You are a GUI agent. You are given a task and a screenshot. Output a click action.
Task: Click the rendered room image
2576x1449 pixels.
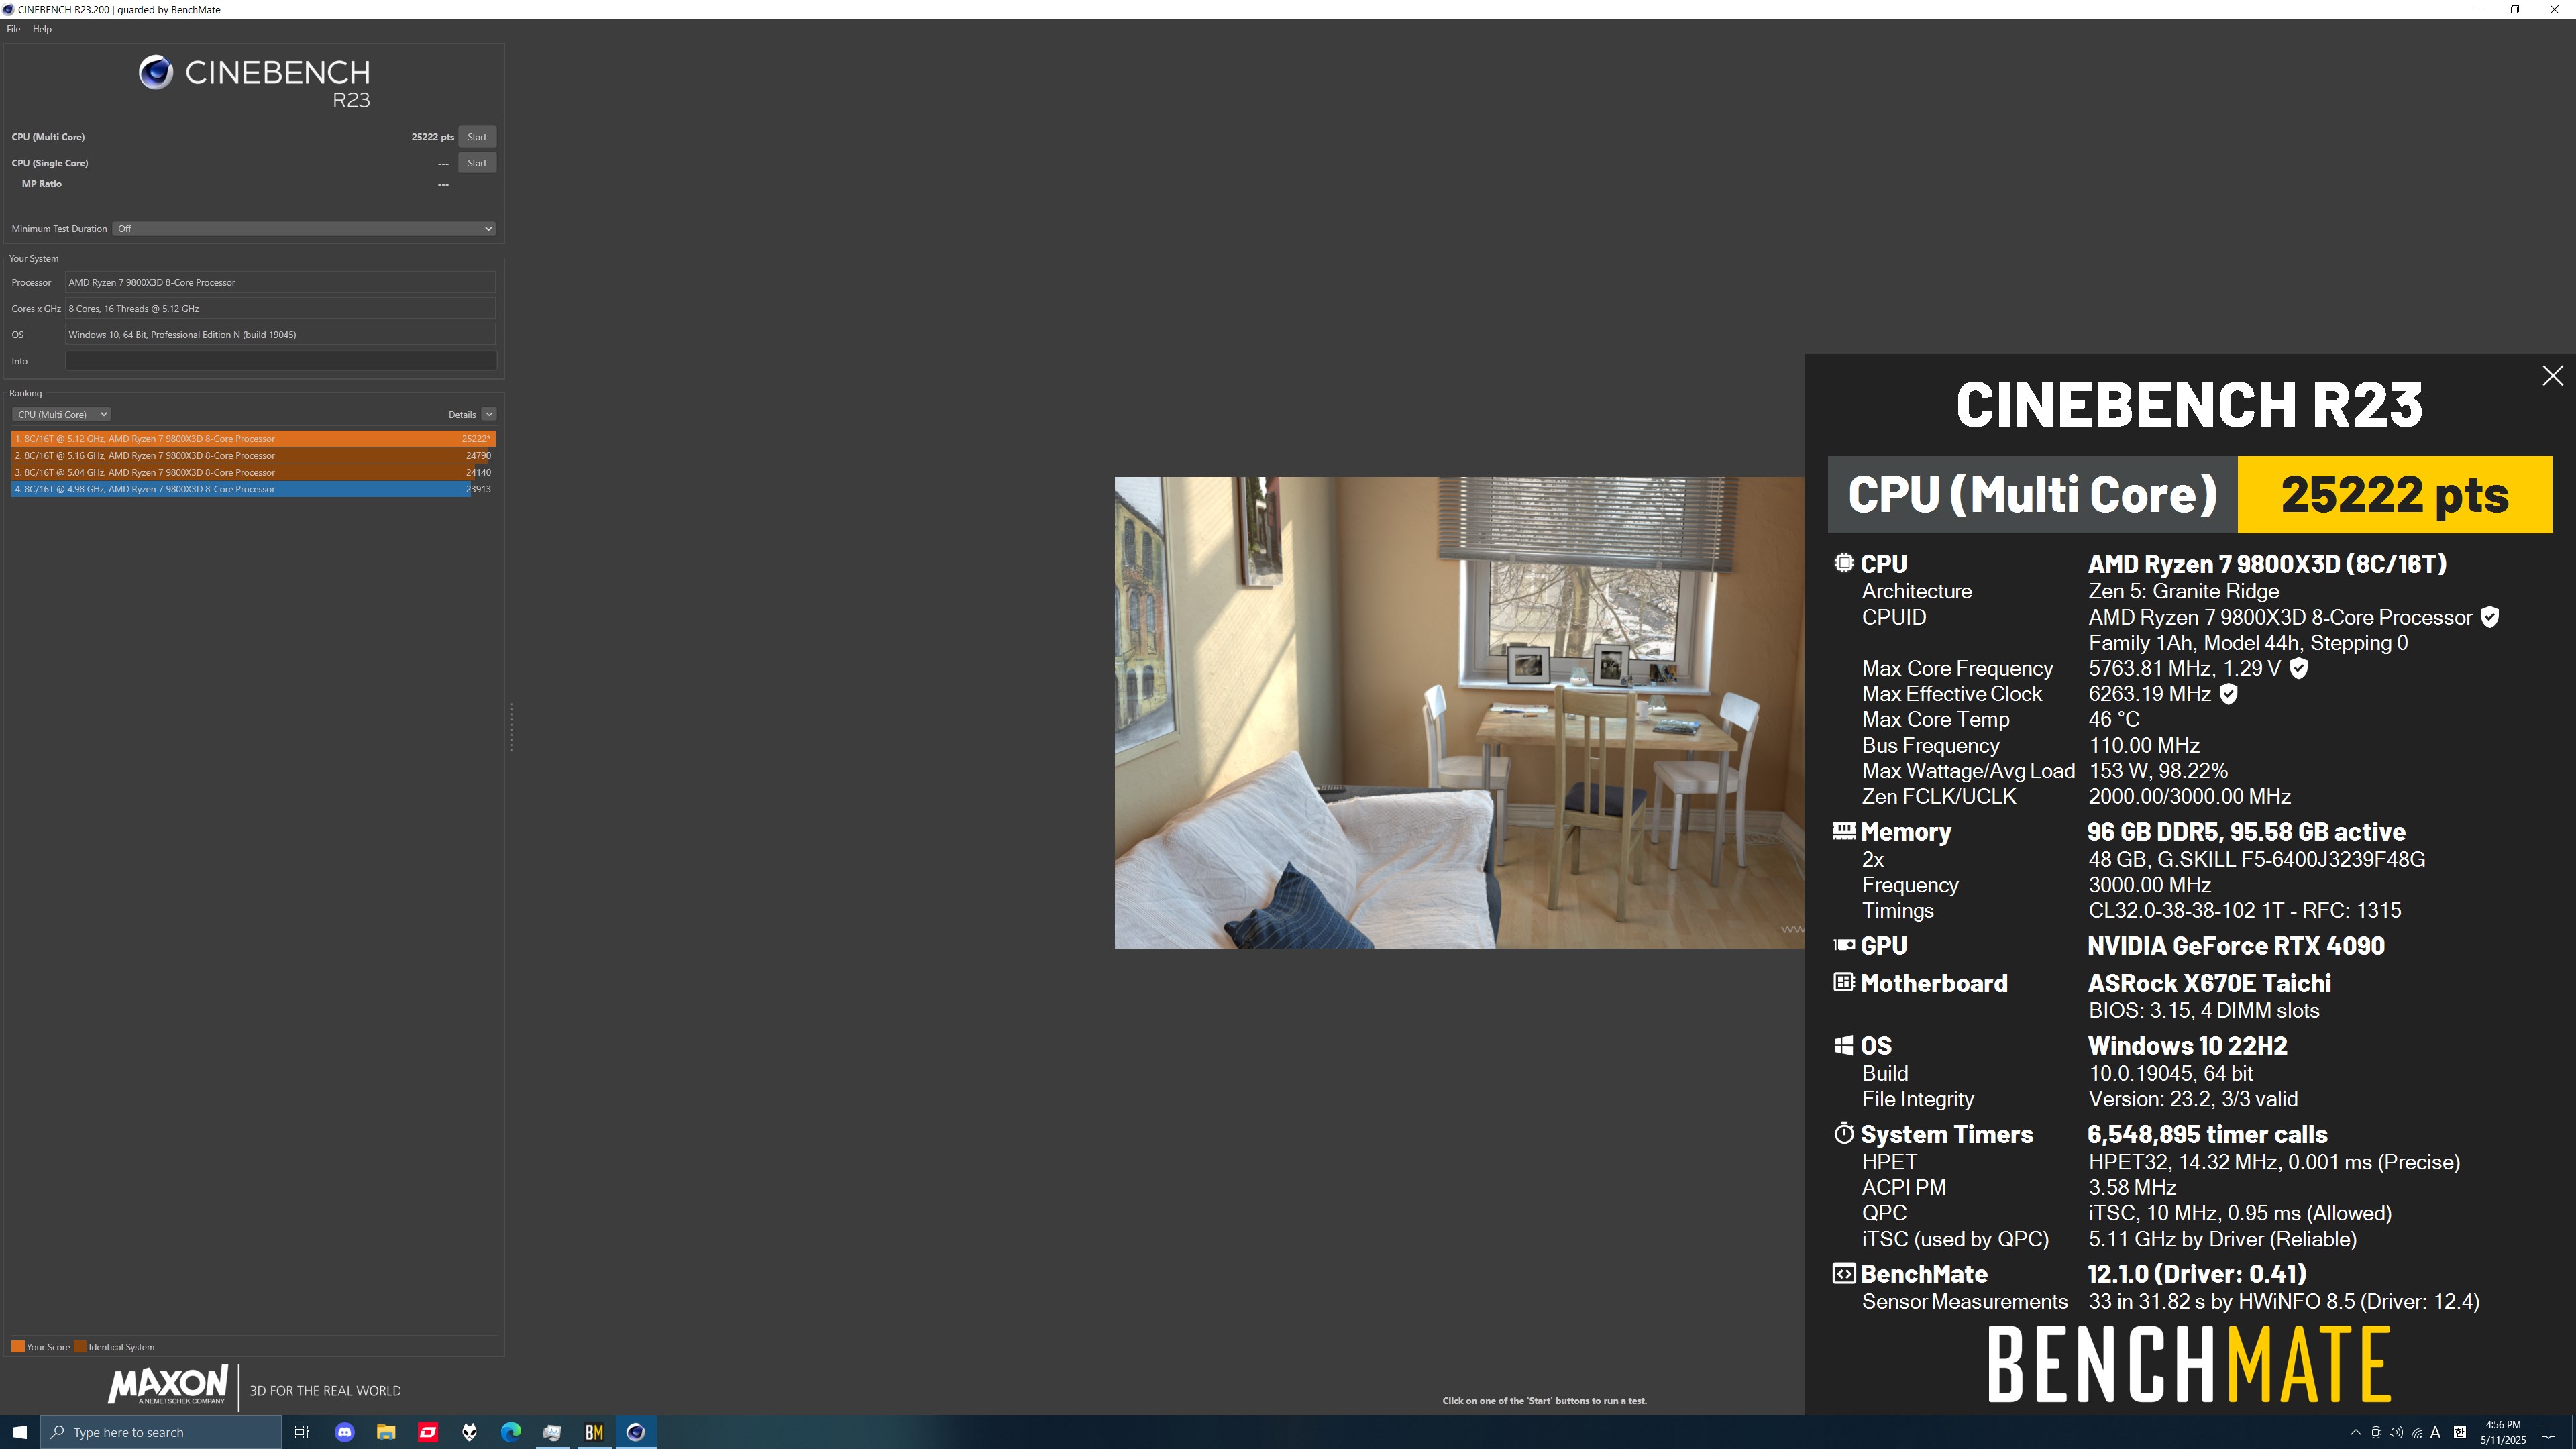coord(1459,712)
